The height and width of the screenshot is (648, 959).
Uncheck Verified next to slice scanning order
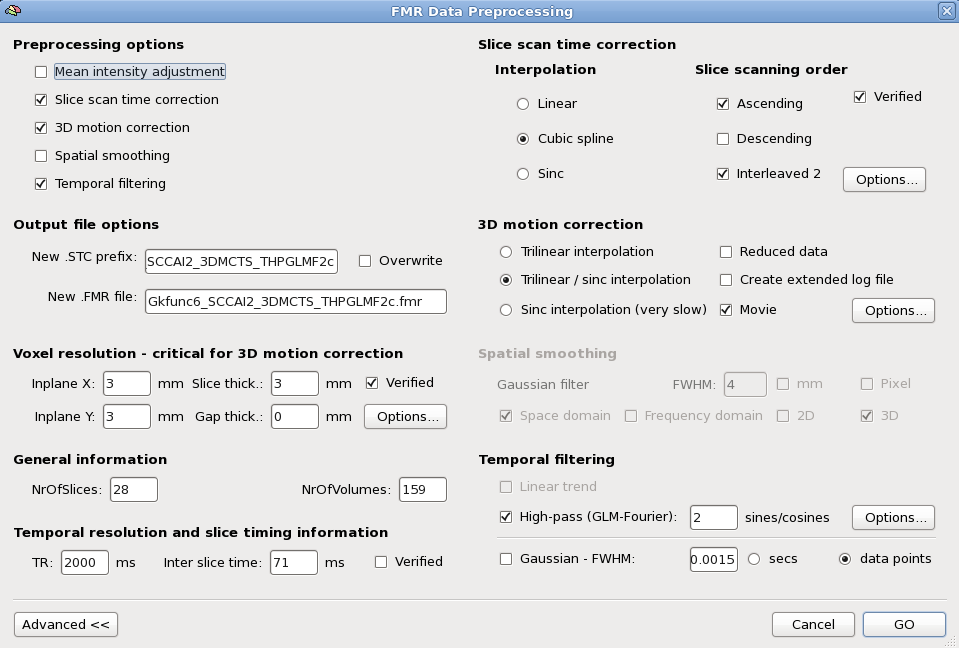(x=857, y=96)
